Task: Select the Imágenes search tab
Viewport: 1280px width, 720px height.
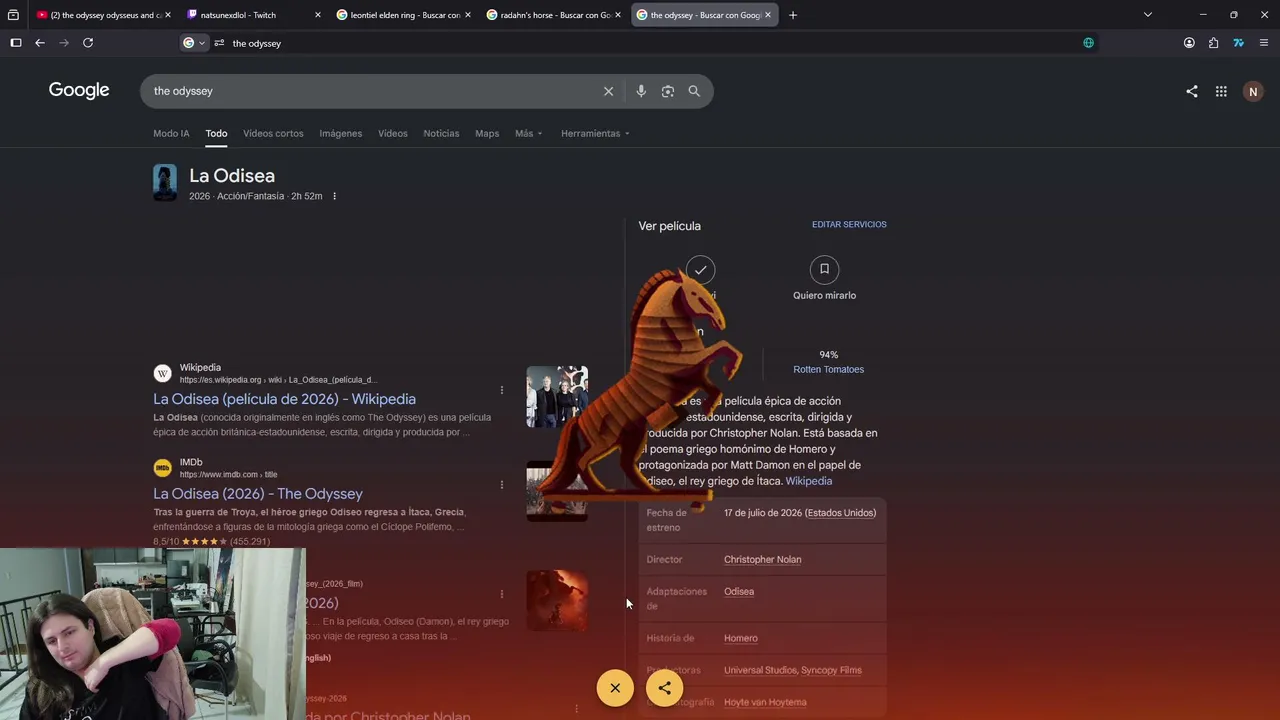Action: [341, 133]
